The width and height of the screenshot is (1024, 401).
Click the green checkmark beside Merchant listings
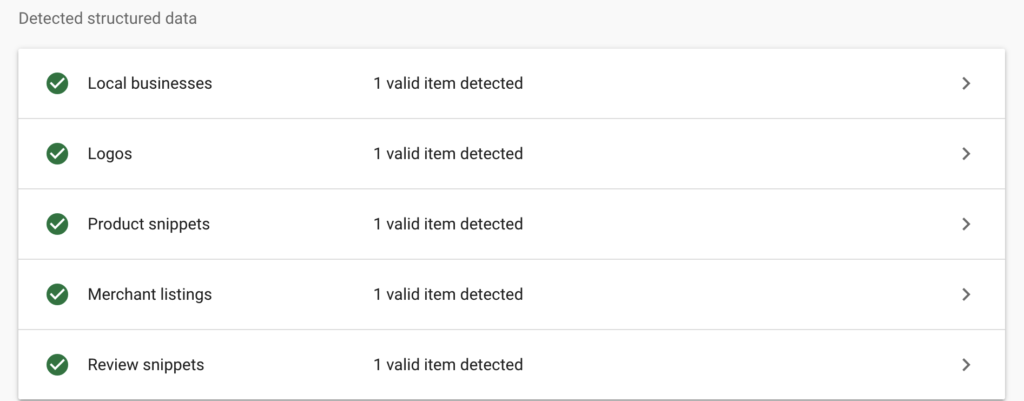(x=57, y=295)
